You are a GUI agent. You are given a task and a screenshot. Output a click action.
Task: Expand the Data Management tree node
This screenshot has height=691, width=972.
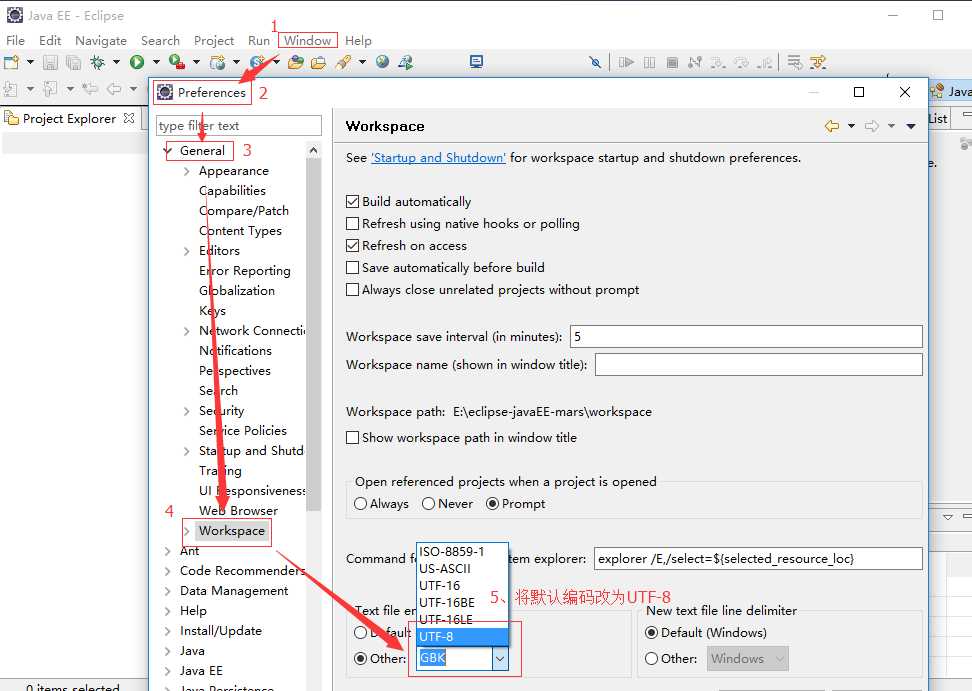click(167, 591)
